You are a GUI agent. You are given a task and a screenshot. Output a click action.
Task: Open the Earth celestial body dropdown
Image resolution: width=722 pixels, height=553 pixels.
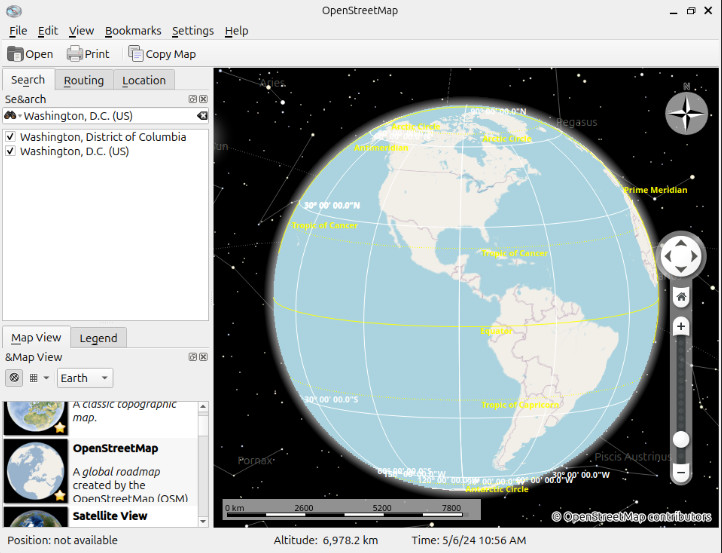(85, 378)
